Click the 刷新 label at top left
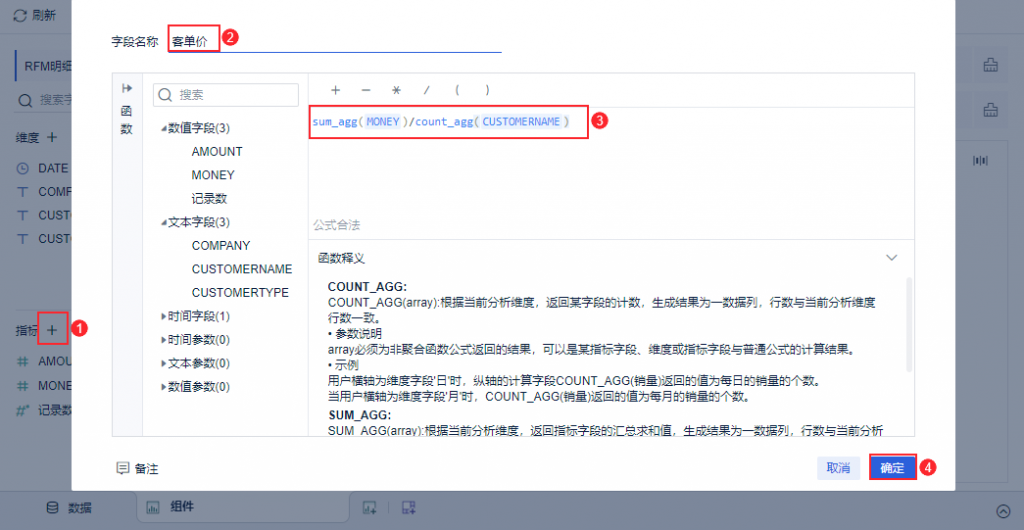The width and height of the screenshot is (1024, 530). click(44, 16)
